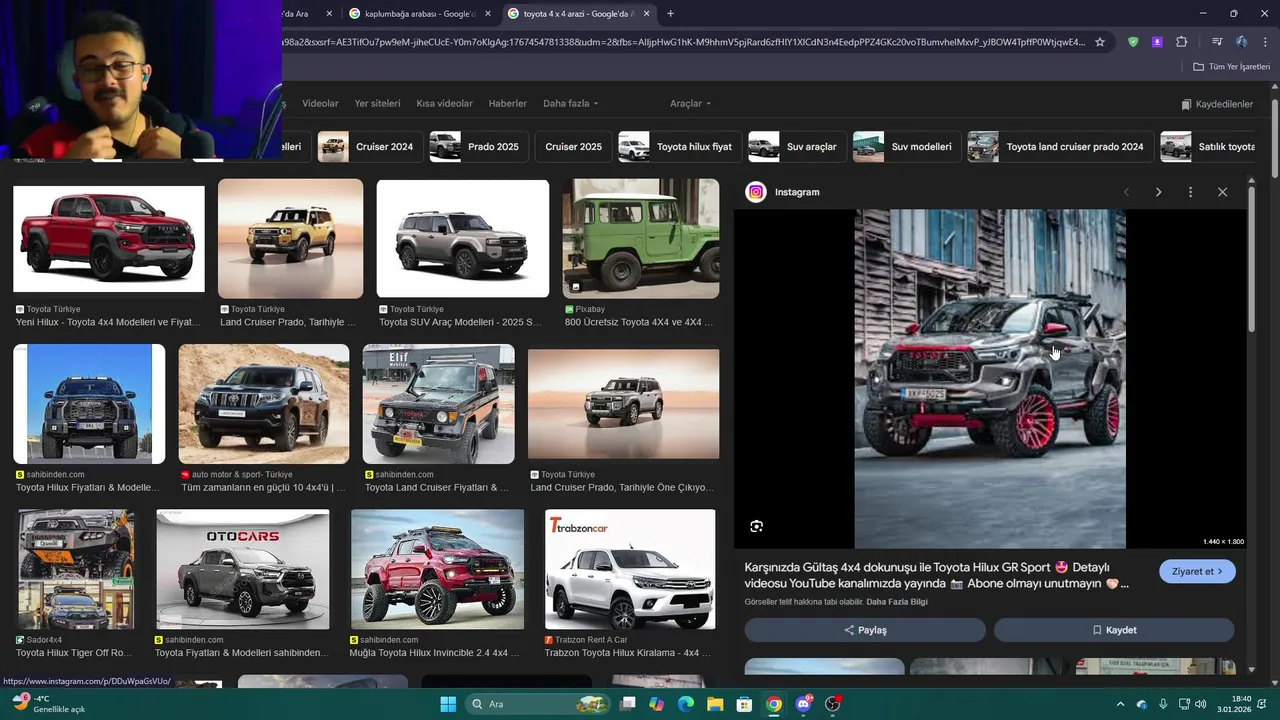Open Kaydedilenler saved items

[x=1217, y=104]
